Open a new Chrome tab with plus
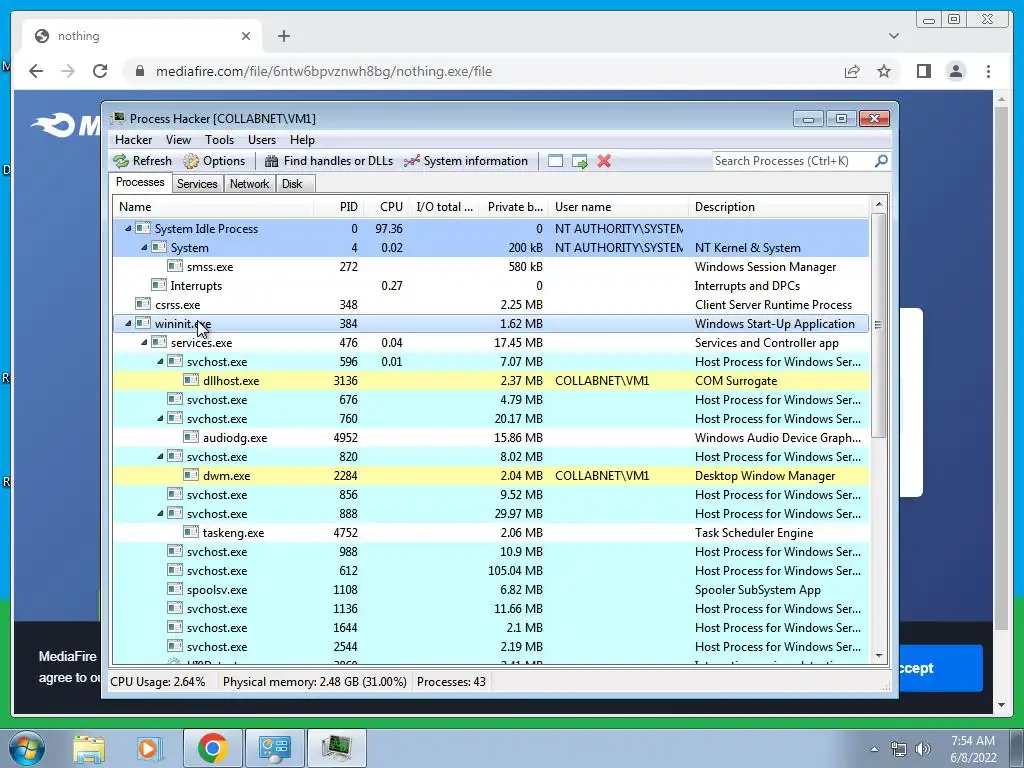The image size is (1024, 768). [x=283, y=36]
